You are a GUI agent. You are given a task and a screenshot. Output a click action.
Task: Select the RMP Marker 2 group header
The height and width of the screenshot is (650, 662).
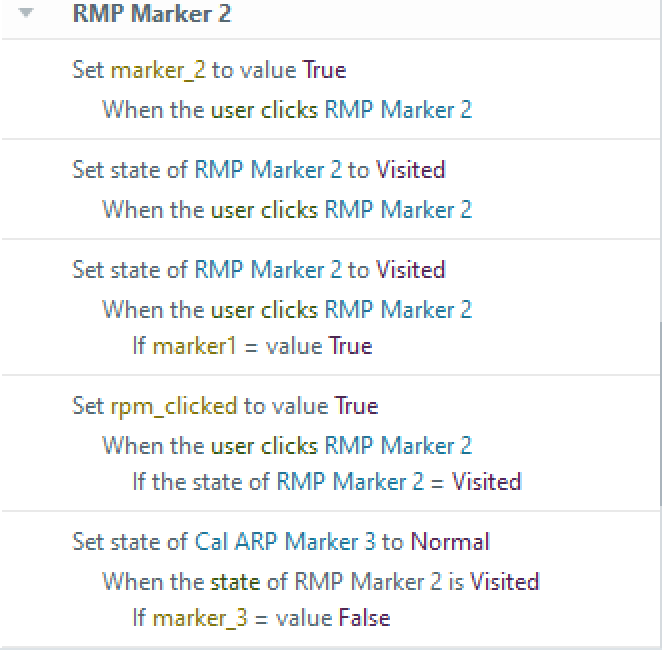coord(152,15)
